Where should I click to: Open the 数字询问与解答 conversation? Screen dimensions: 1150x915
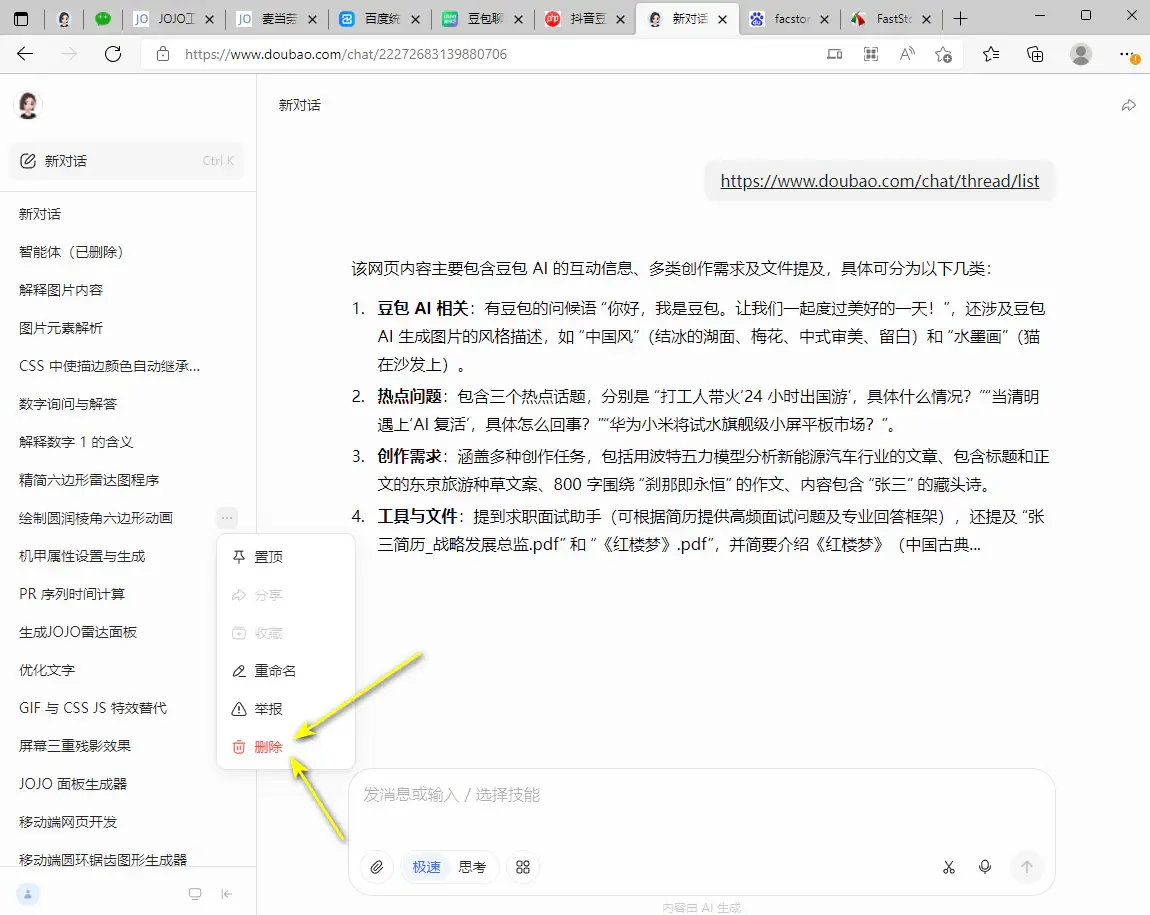128,404
